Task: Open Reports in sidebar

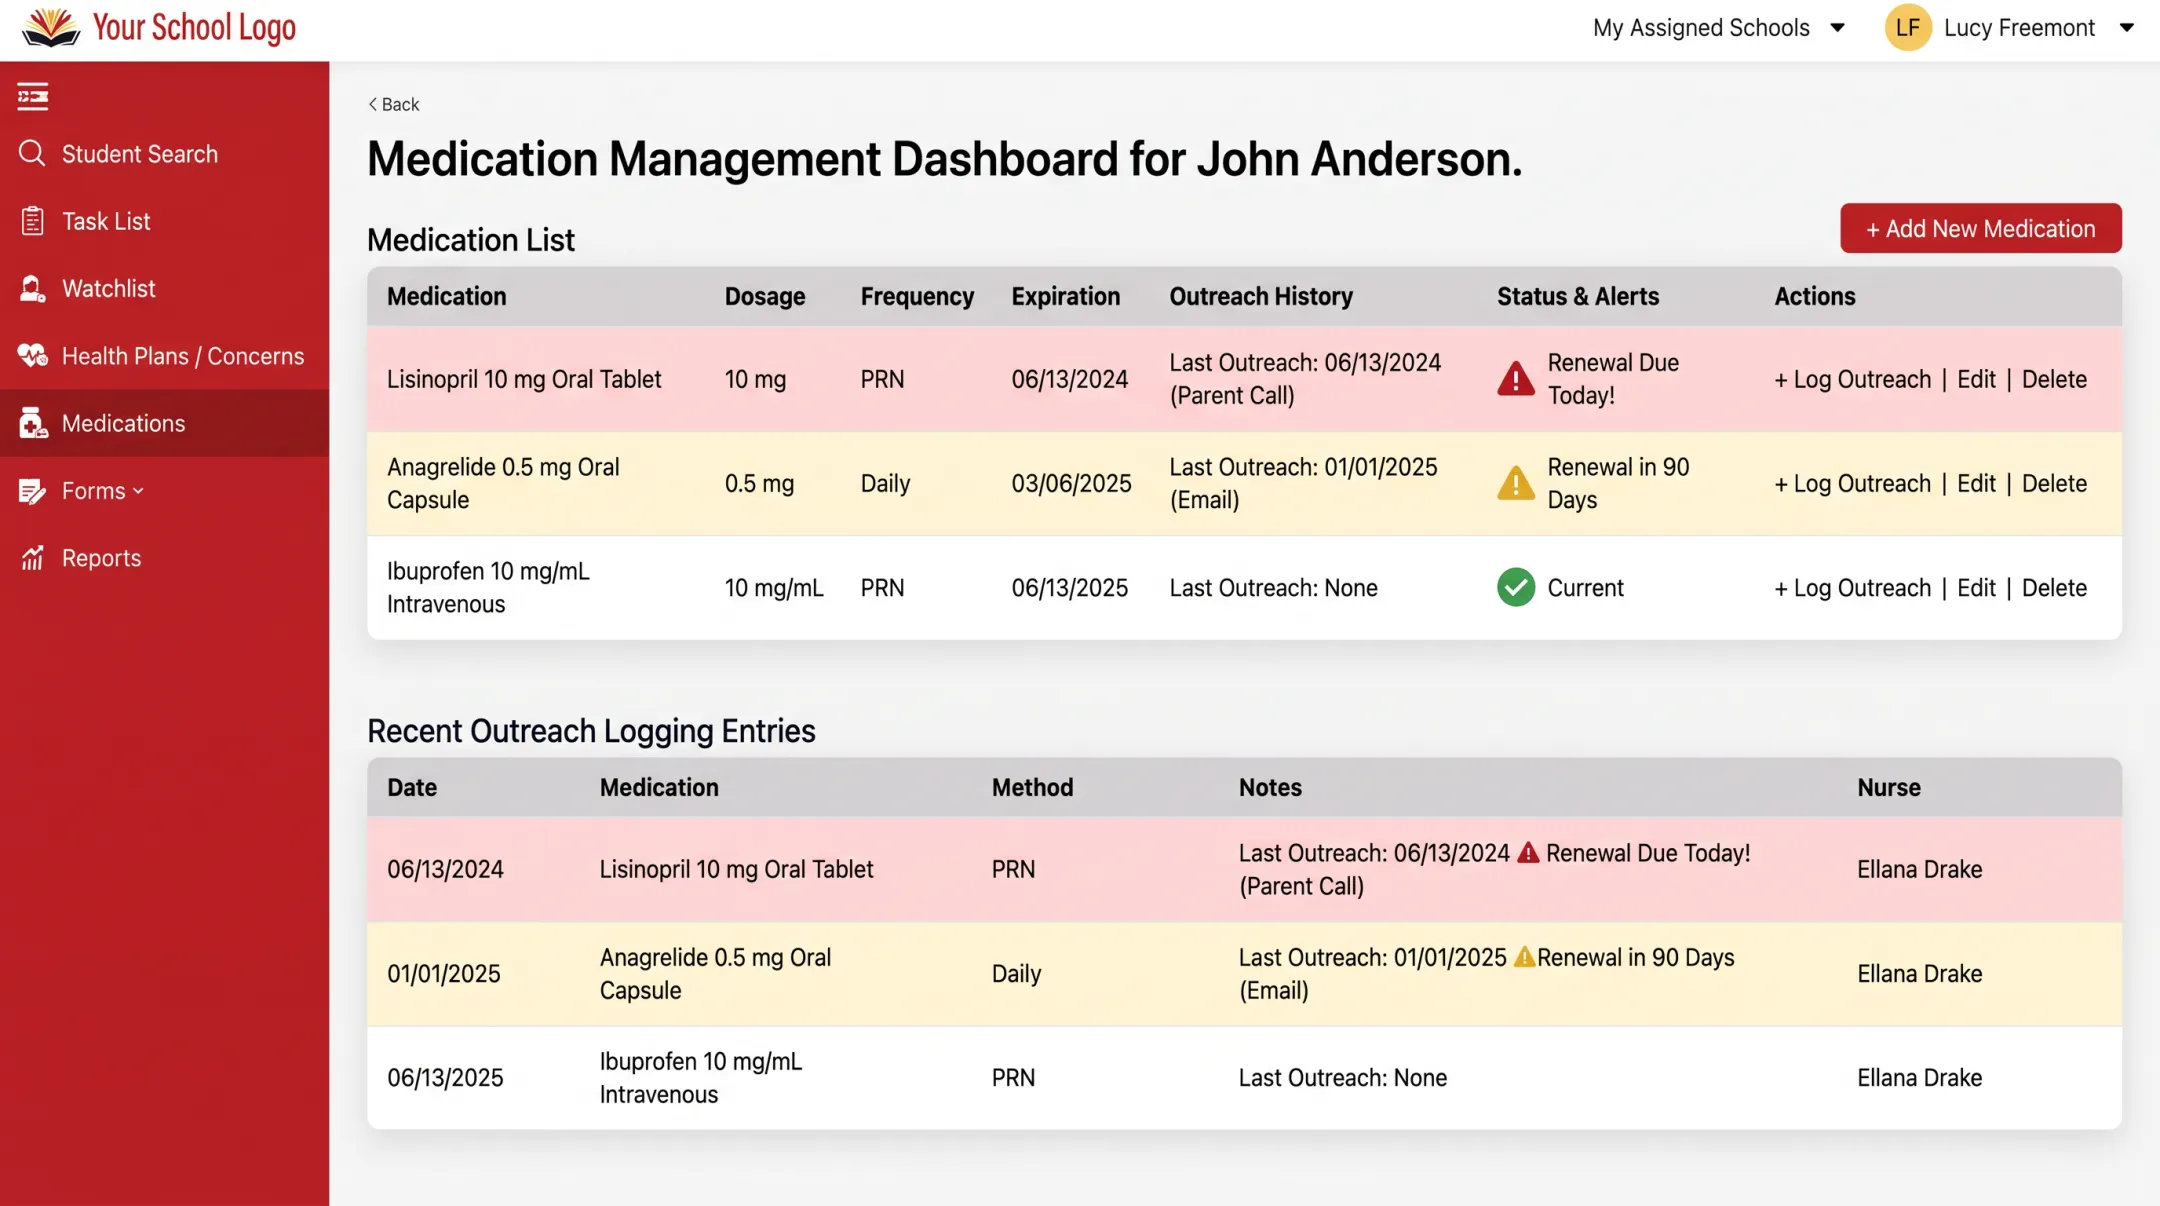Action: pyautogui.click(x=164, y=558)
